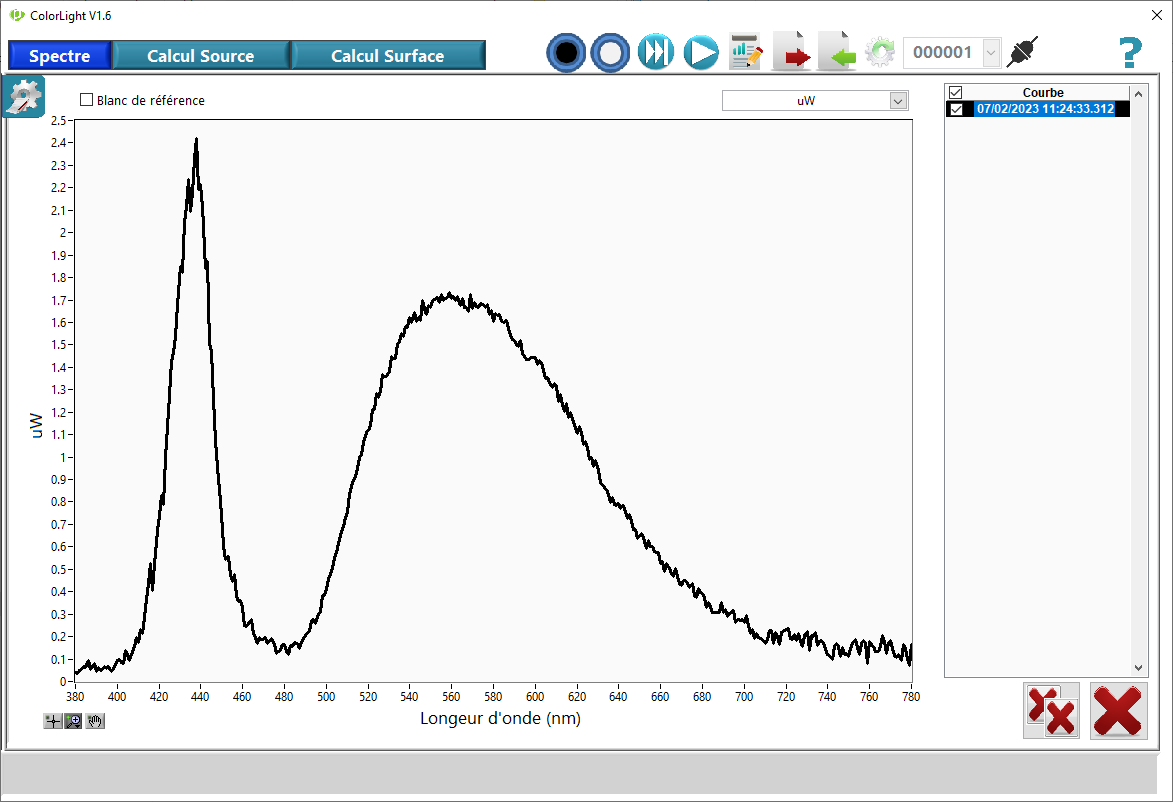Open the Calcul Surface tab
Image resolution: width=1173 pixels, height=802 pixels.
click(x=388, y=56)
